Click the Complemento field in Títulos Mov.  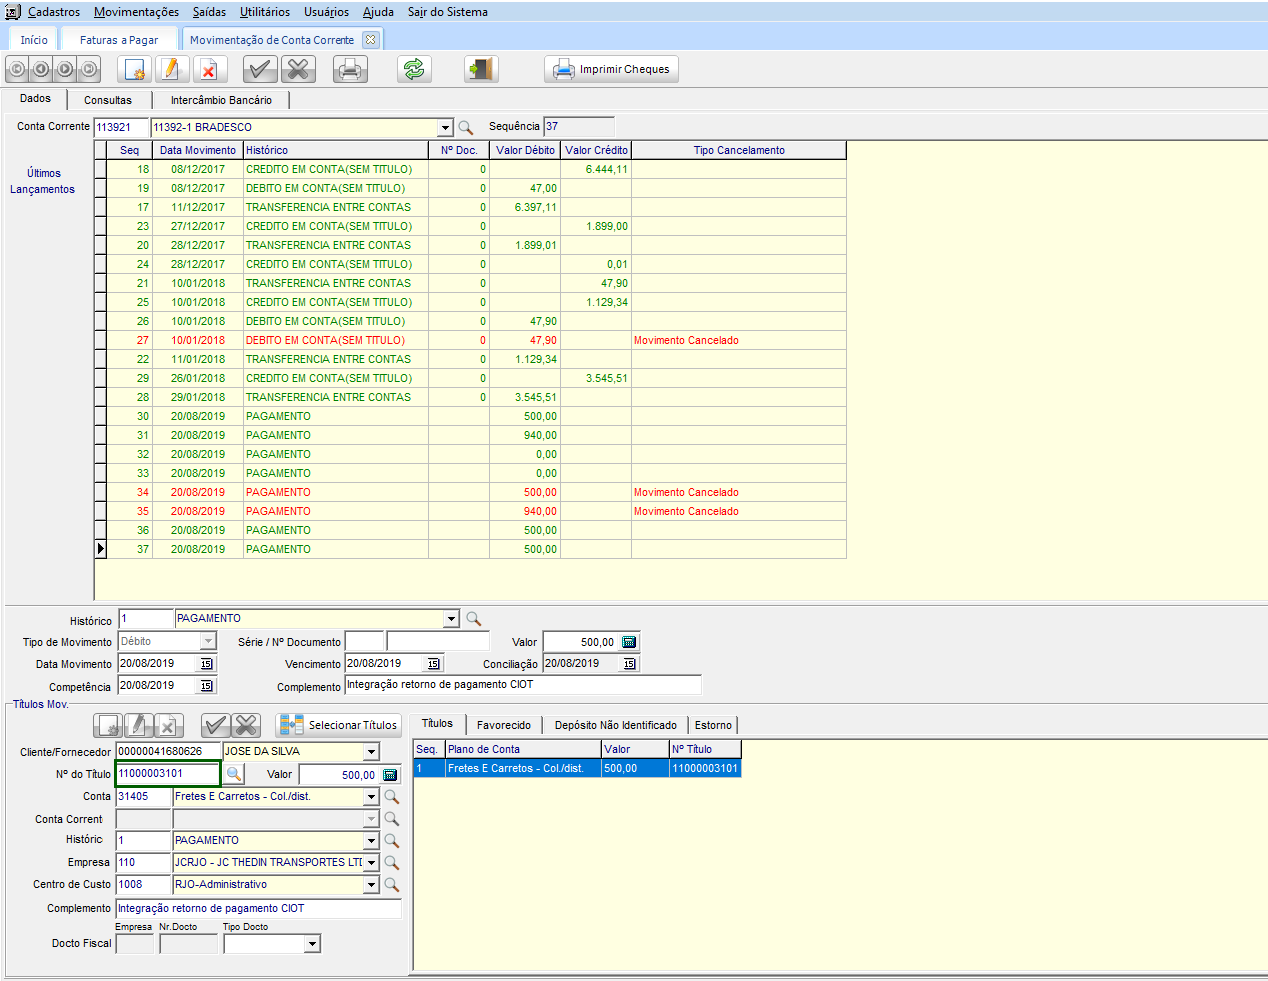258,909
